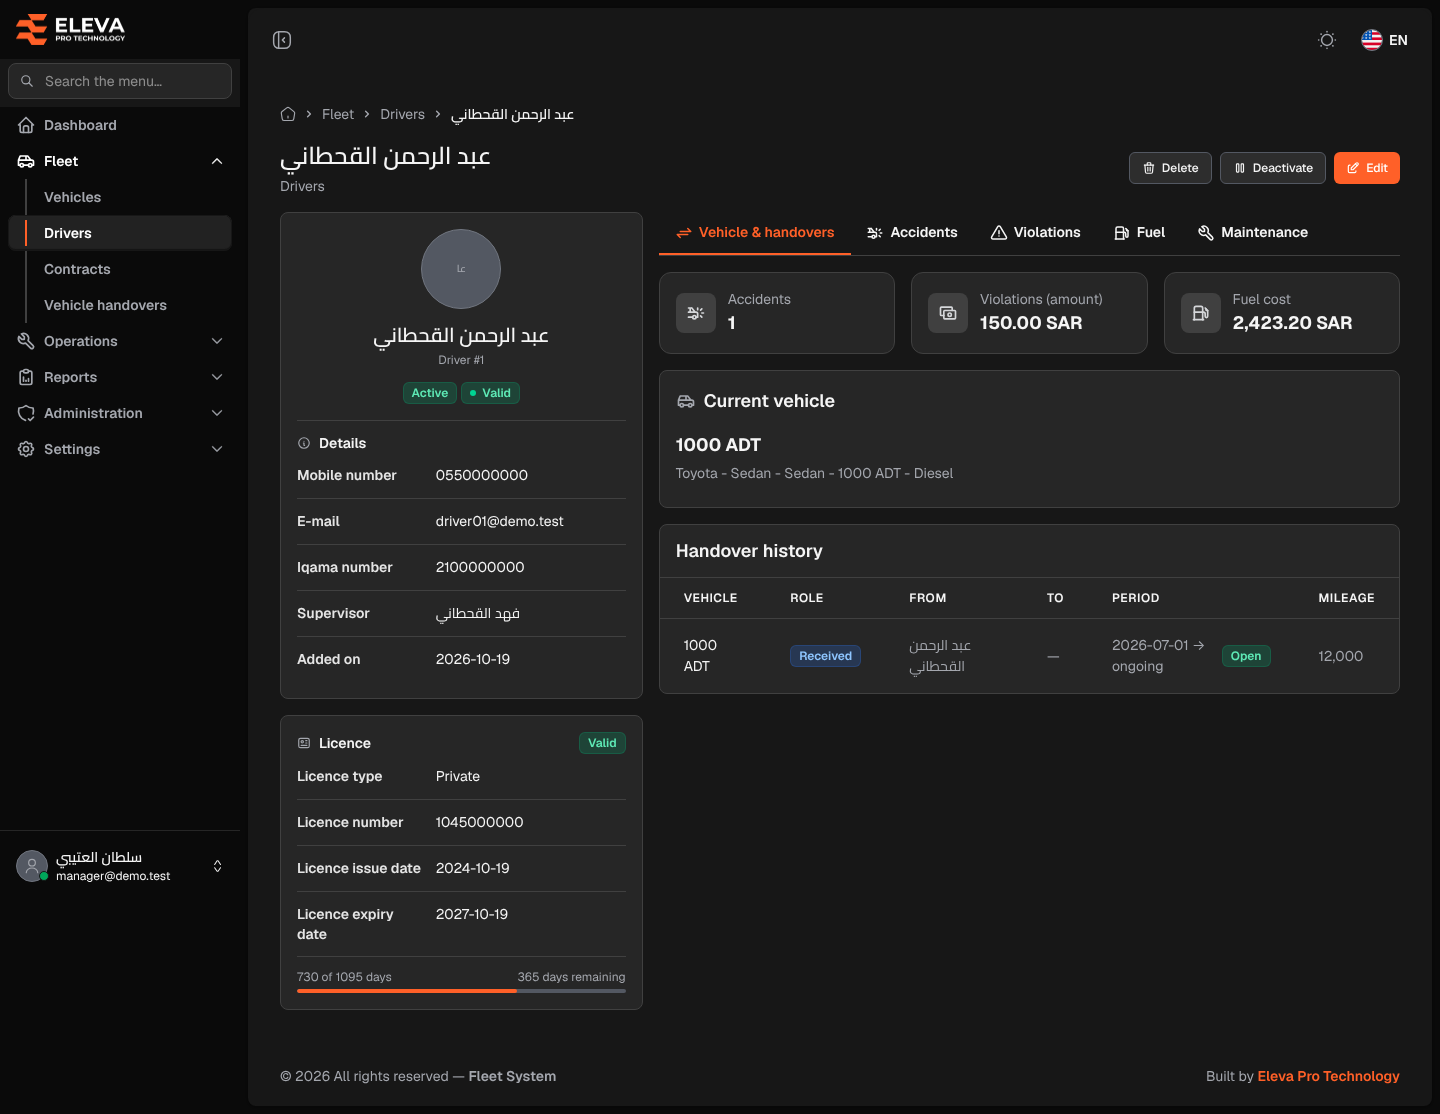Expand the Administration menu
1440x1114 pixels.
pyautogui.click(x=120, y=413)
